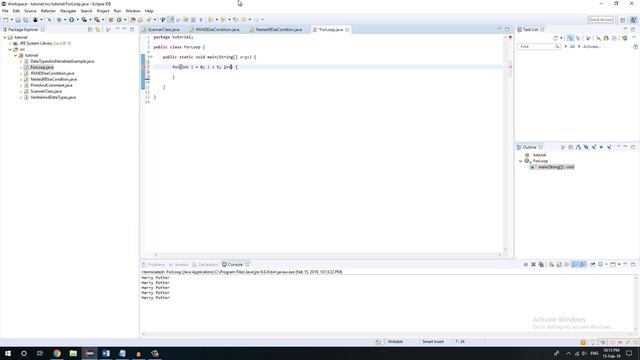This screenshot has height=360, width=640.
Task: Click the Activate link in Task List
Action: [x=591, y=47]
